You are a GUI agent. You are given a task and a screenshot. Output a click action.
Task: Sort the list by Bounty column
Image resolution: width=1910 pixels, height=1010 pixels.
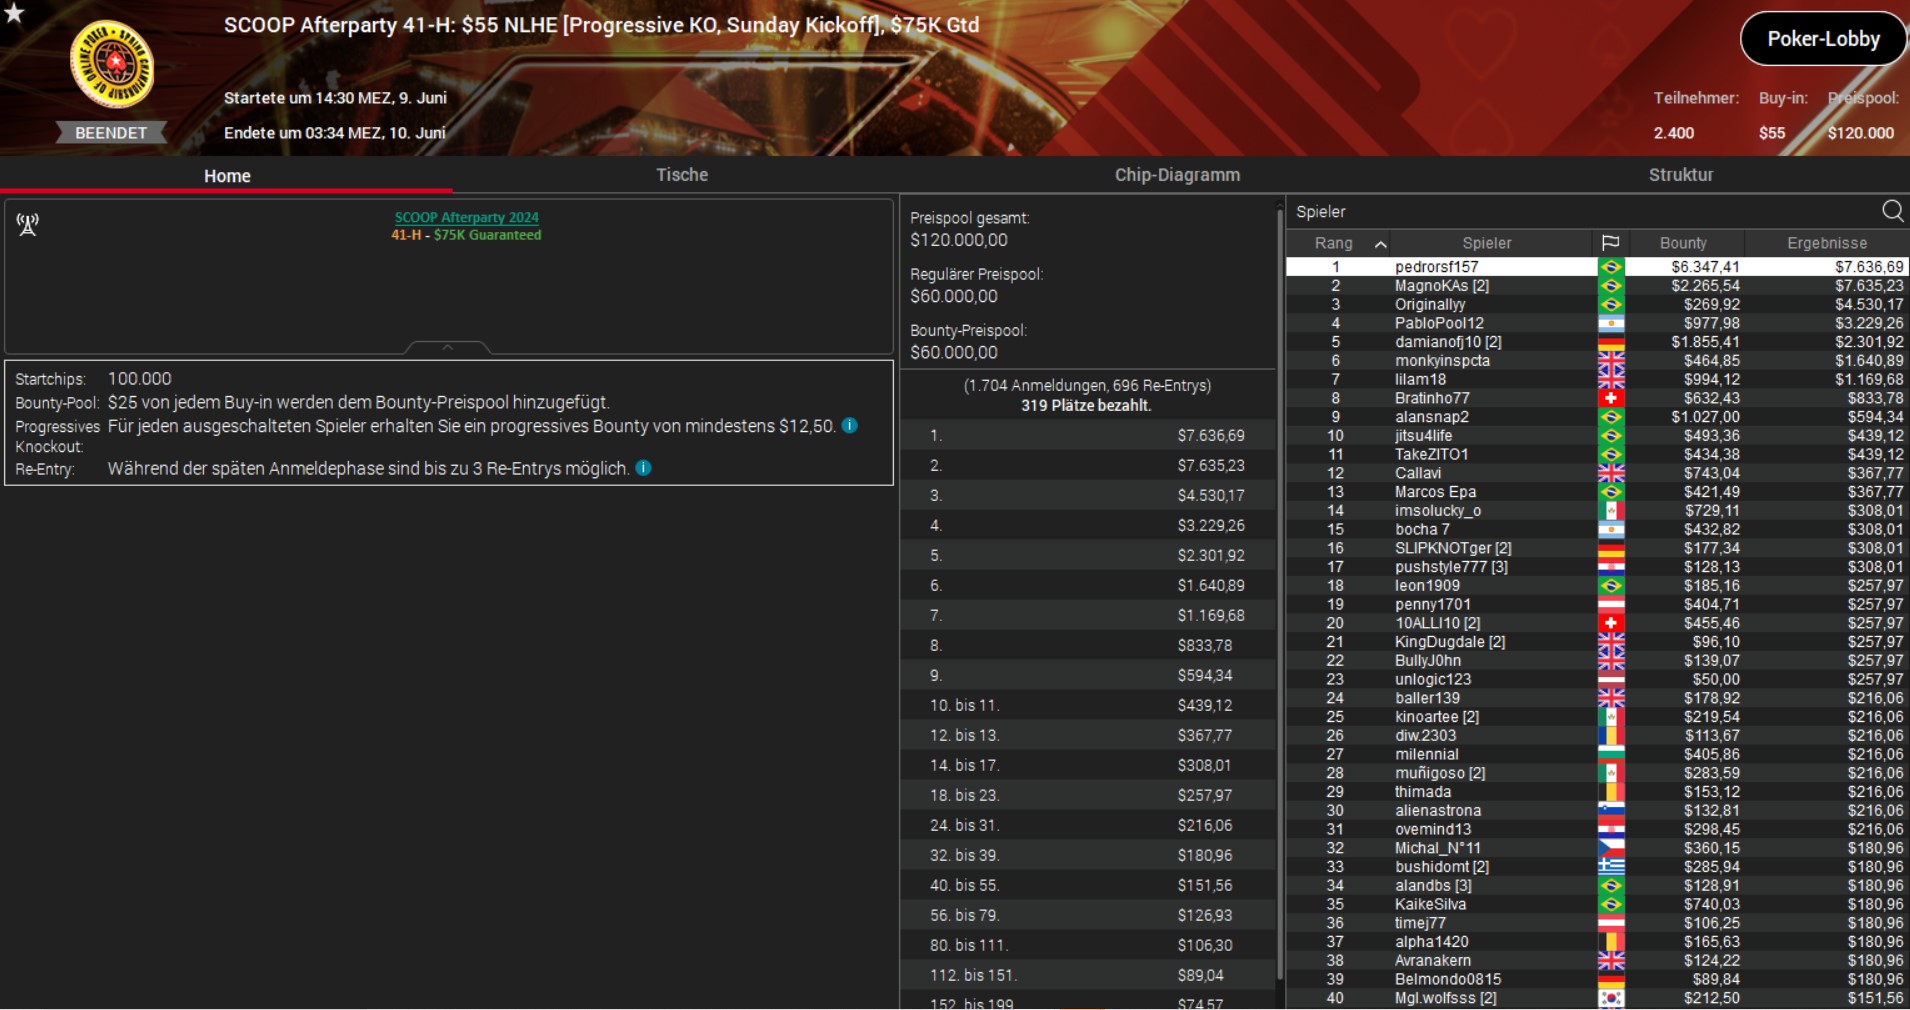coord(1683,243)
